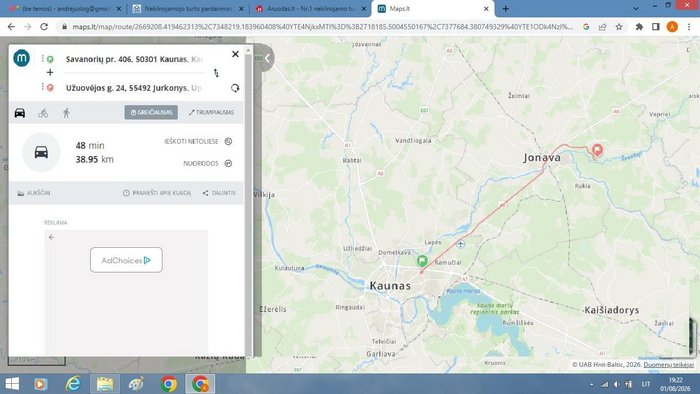Screen dimensions: 700x394
Task: Switch to the Aruodas.lt browser tab
Action: click(311, 8)
